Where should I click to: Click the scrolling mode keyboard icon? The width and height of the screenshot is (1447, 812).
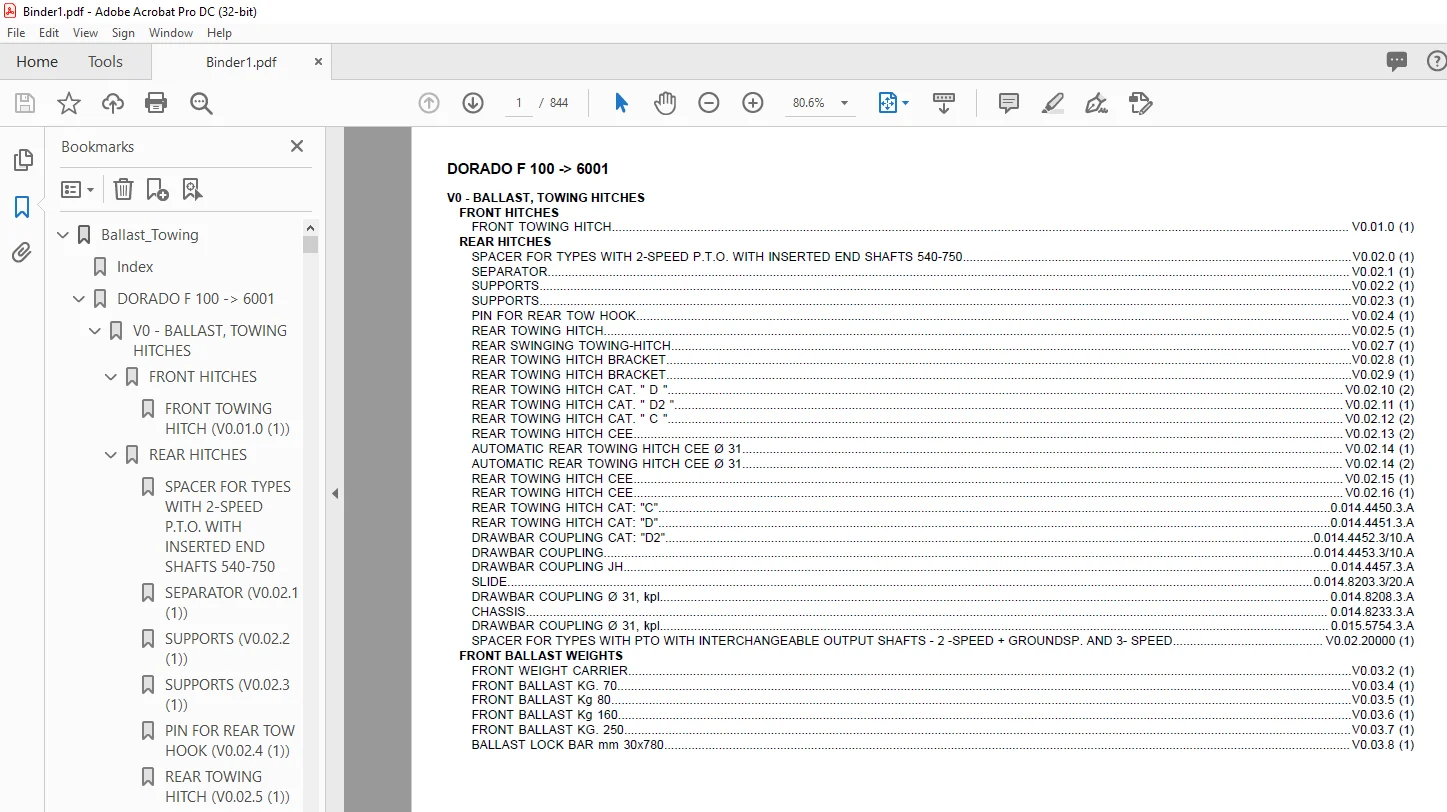pos(944,103)
